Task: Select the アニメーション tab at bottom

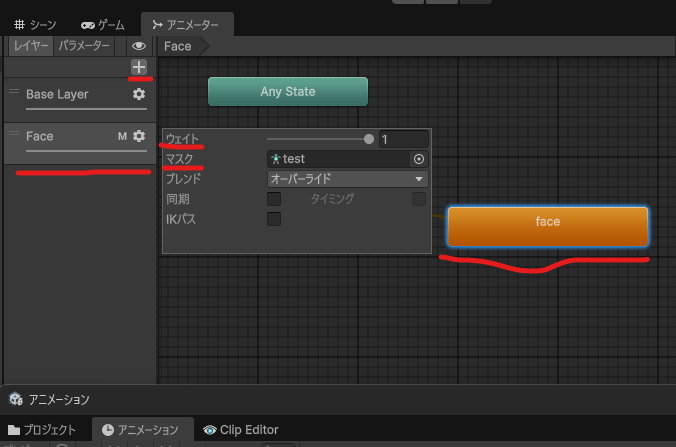Action: click(141, 430)
